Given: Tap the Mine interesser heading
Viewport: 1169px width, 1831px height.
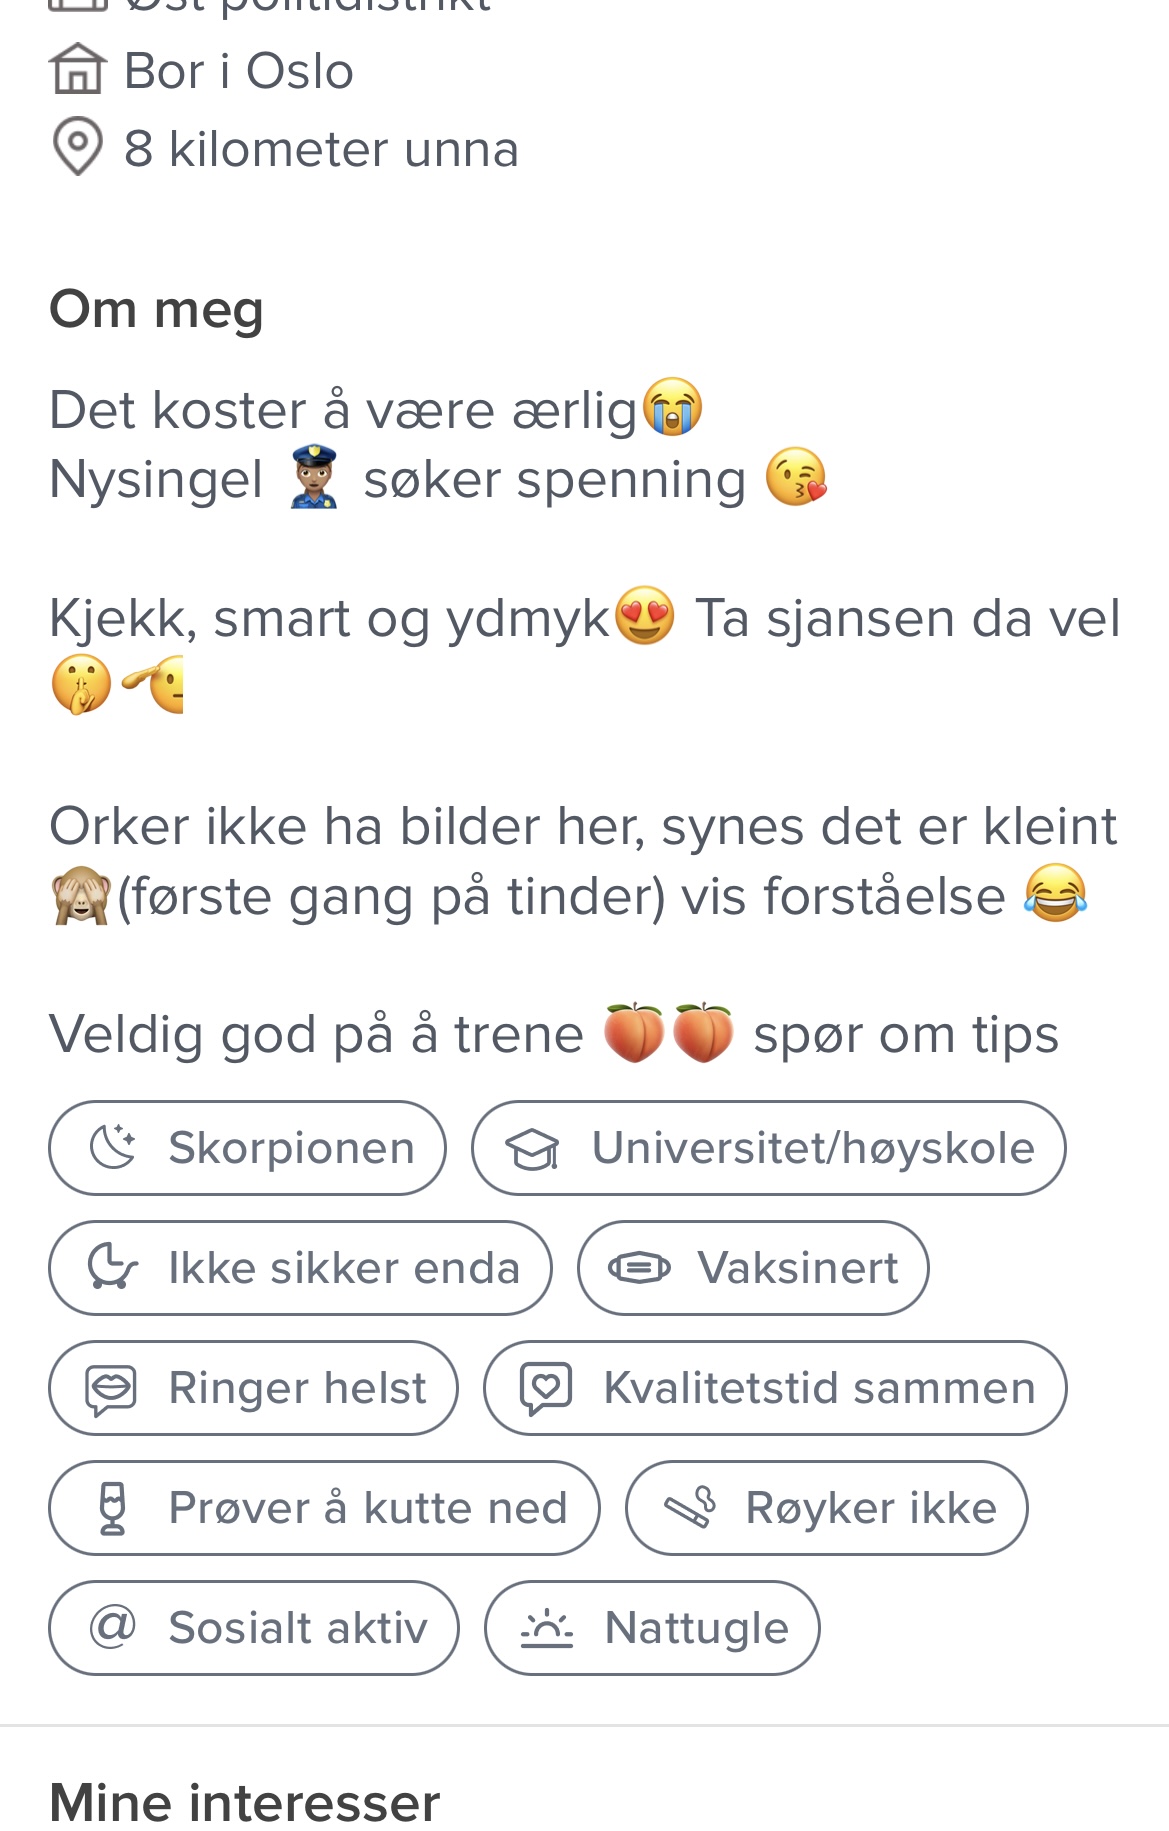Looking at the screenshot, I should tap(244, 1803).
